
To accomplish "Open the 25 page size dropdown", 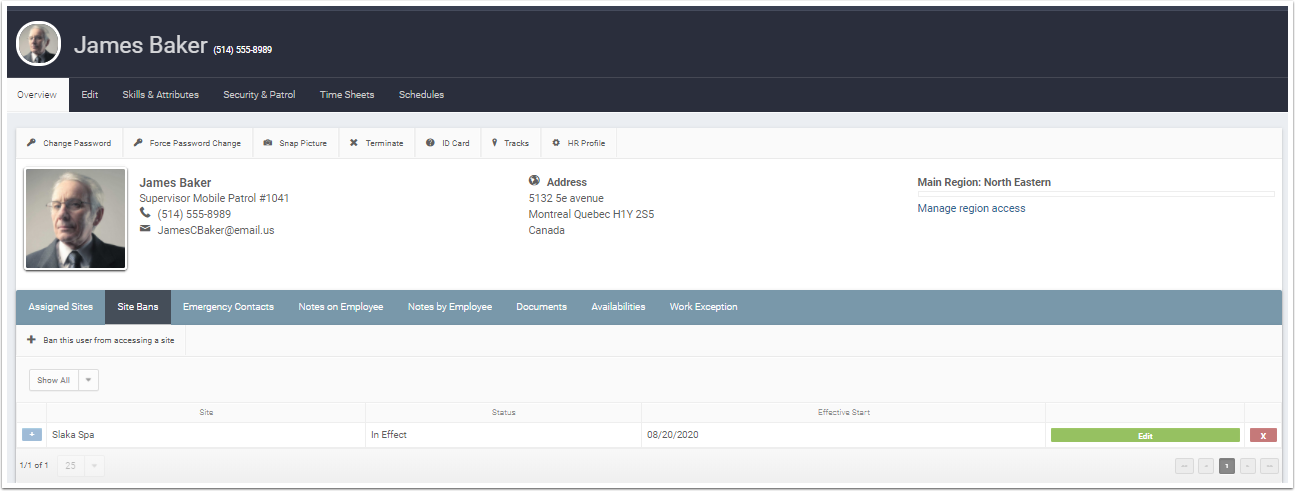I will 81,465.
